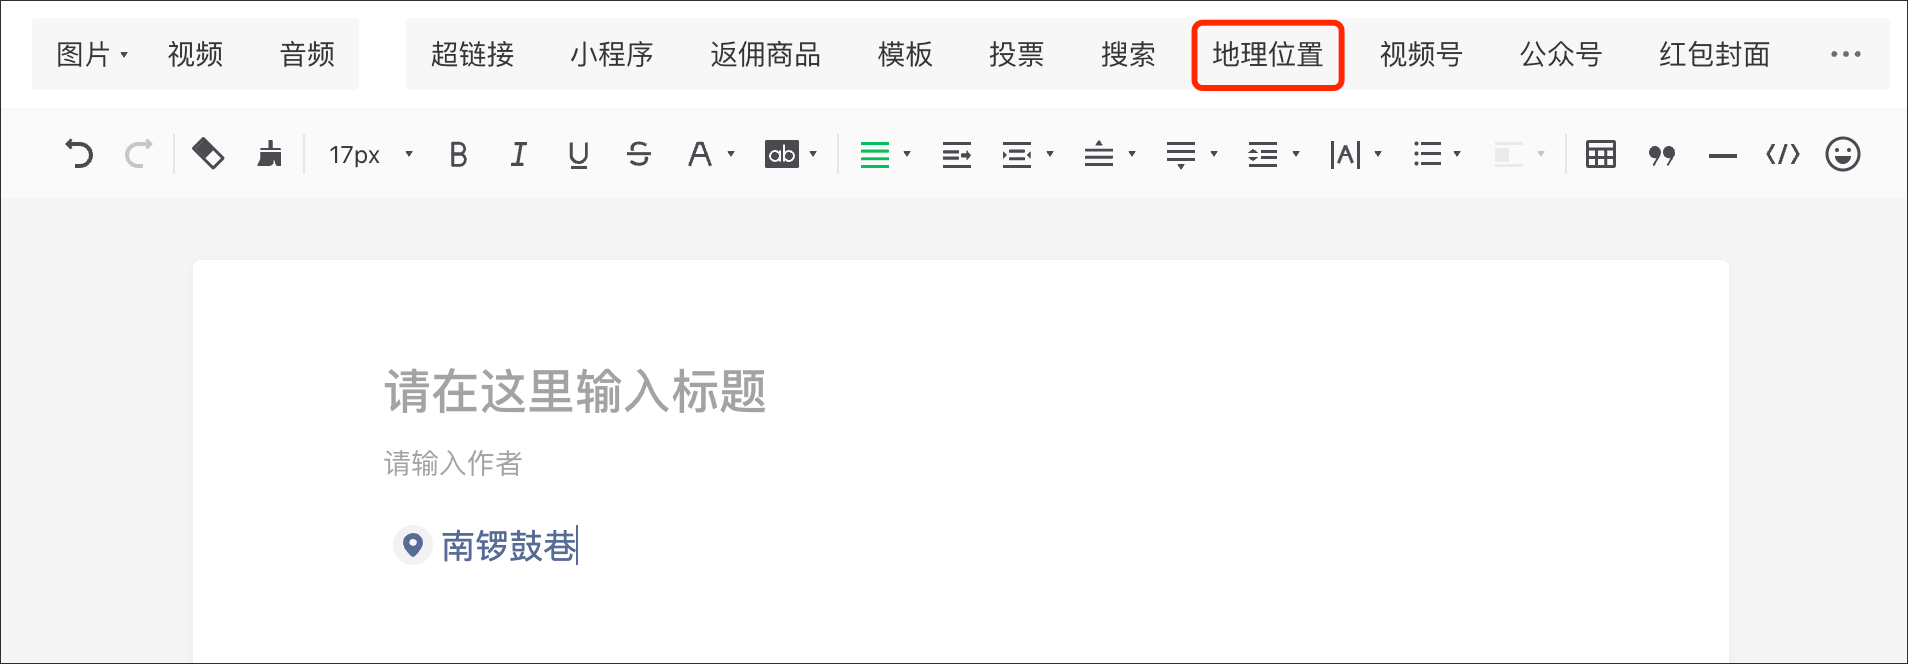Open the code snippet icon
This screenshot has width=1908, height=664.
[x=1782, y=154]
